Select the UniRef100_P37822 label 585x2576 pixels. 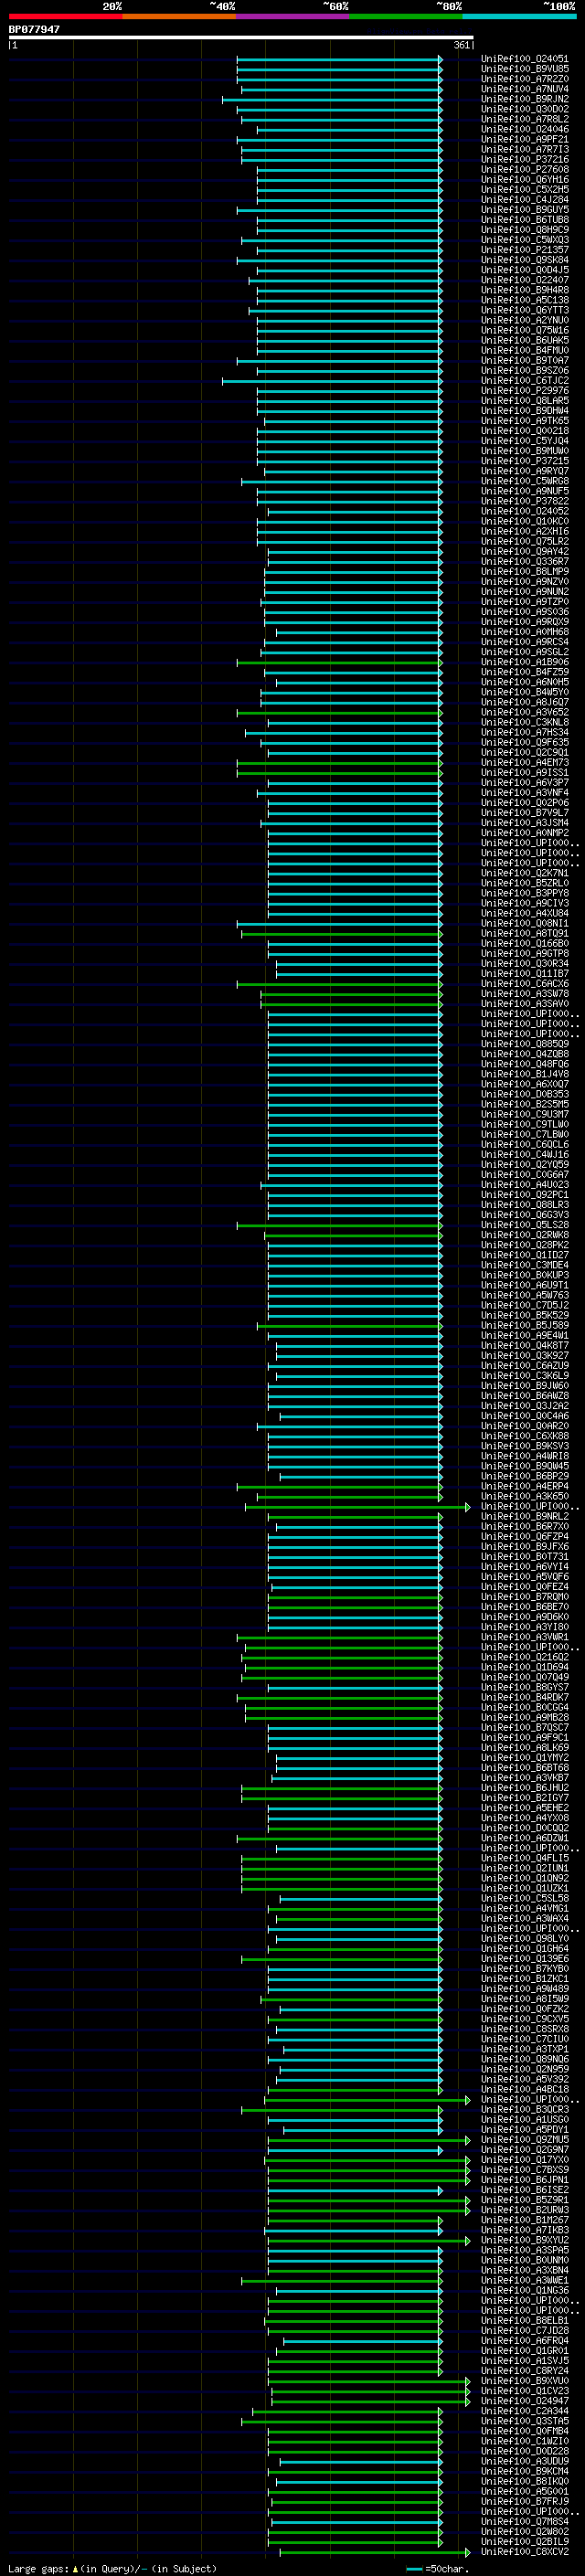coord(525,501)
